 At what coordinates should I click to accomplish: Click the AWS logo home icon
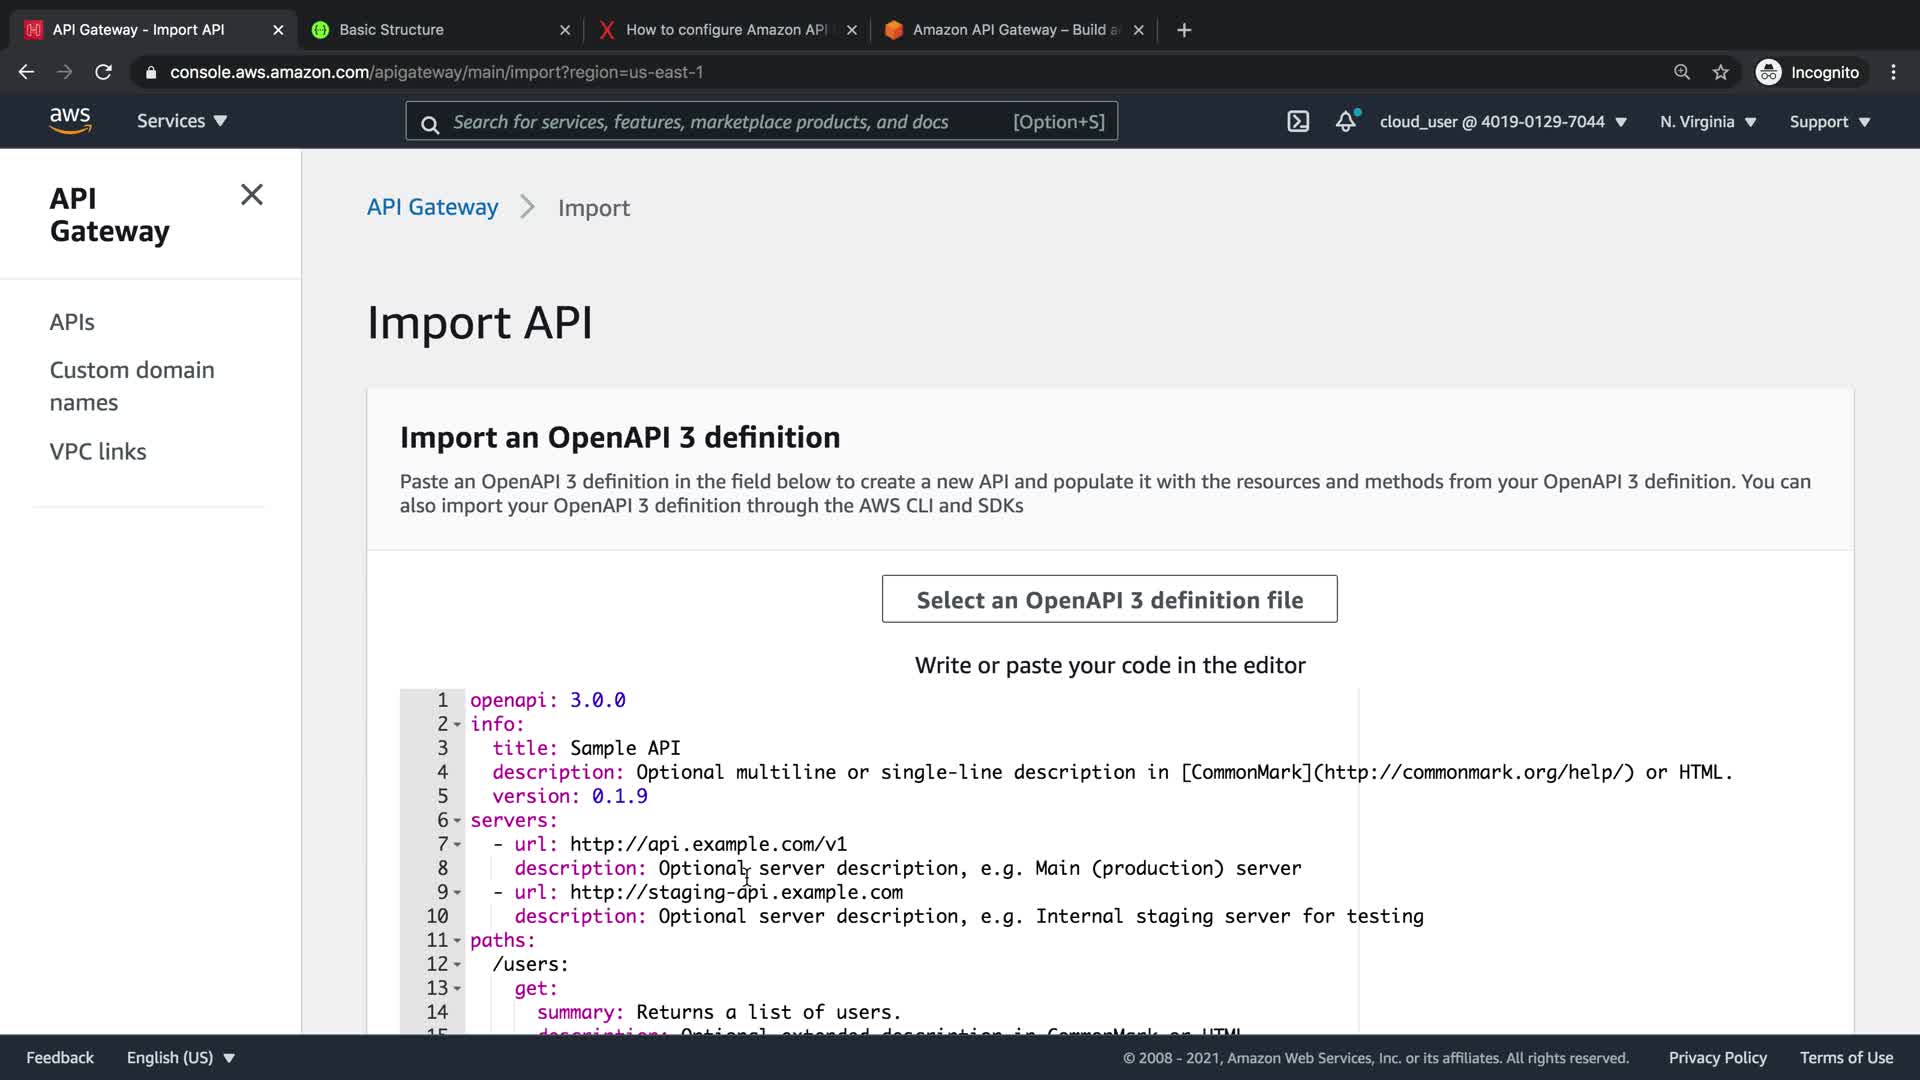pos(70,121)
